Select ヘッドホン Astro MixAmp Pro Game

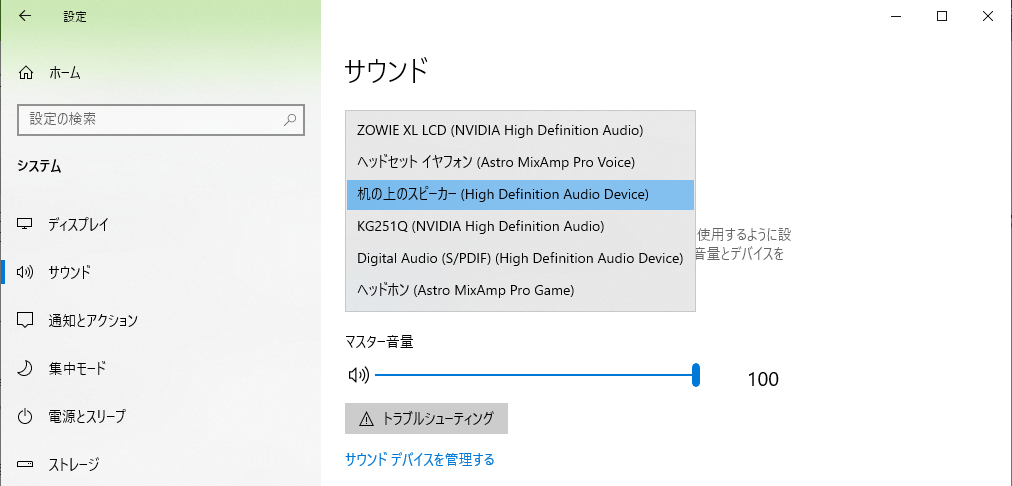(x=520, y=290)
